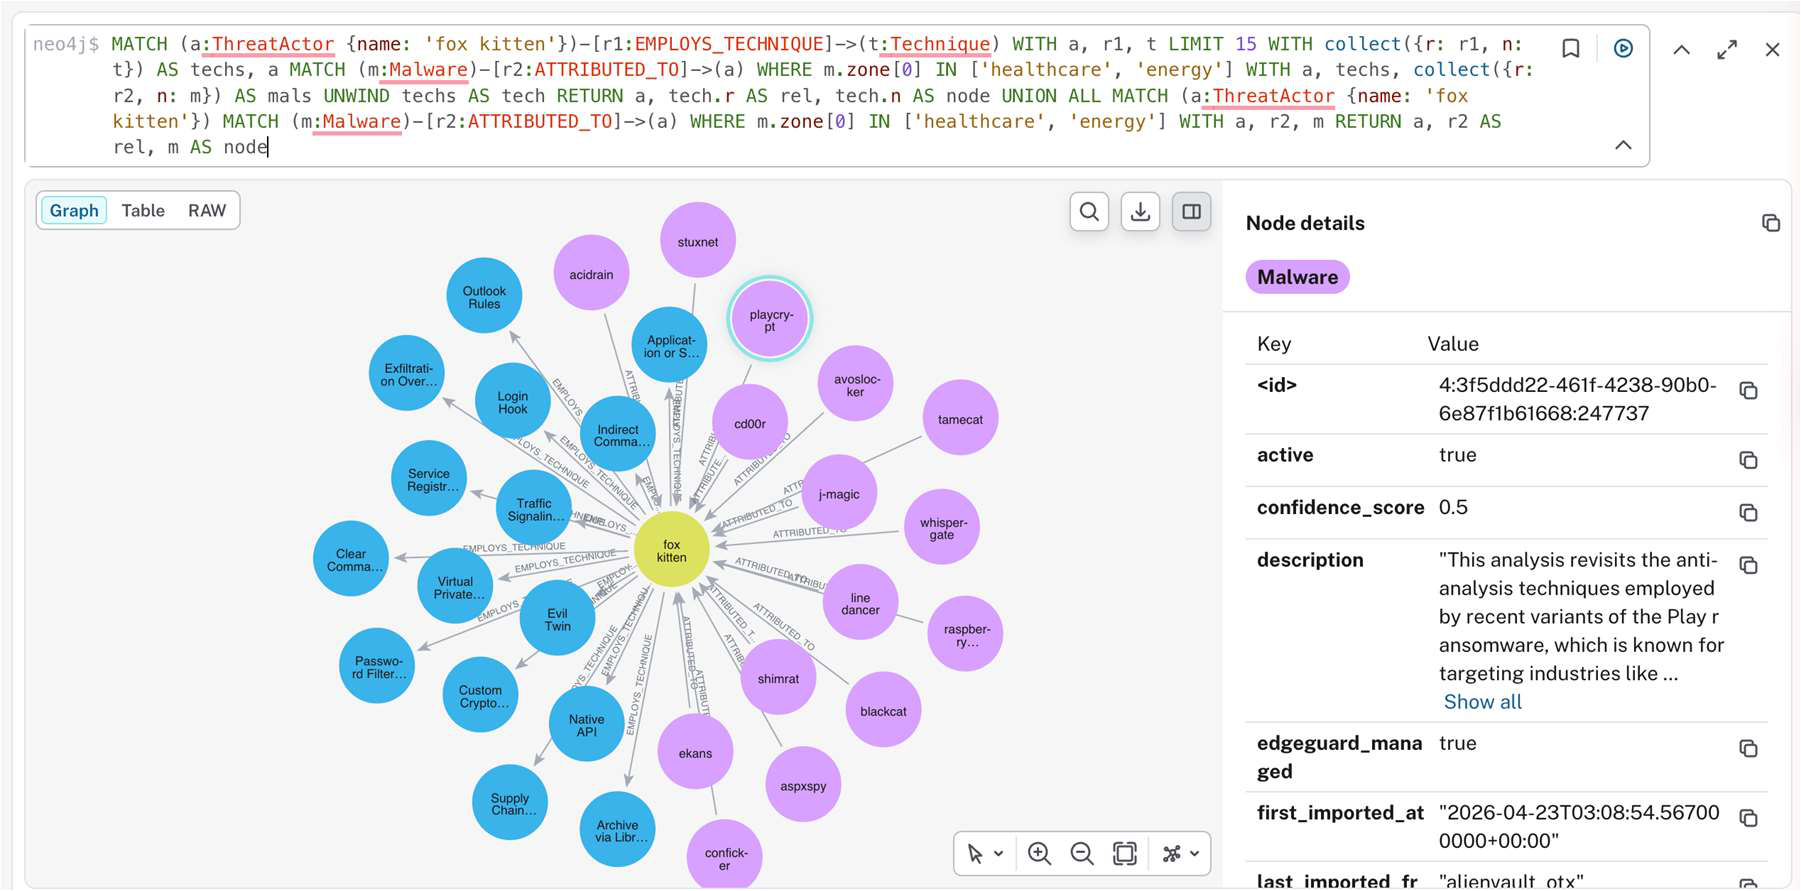Close the result frame
The image size is (1801, 891).
[x=1772, y=49]
